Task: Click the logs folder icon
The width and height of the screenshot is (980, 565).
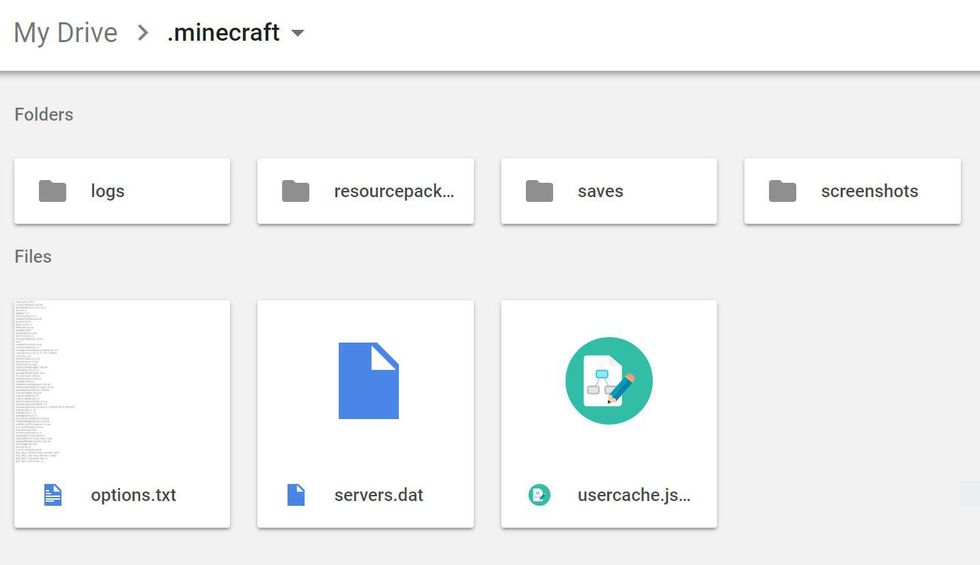Action: click(52, 191)
